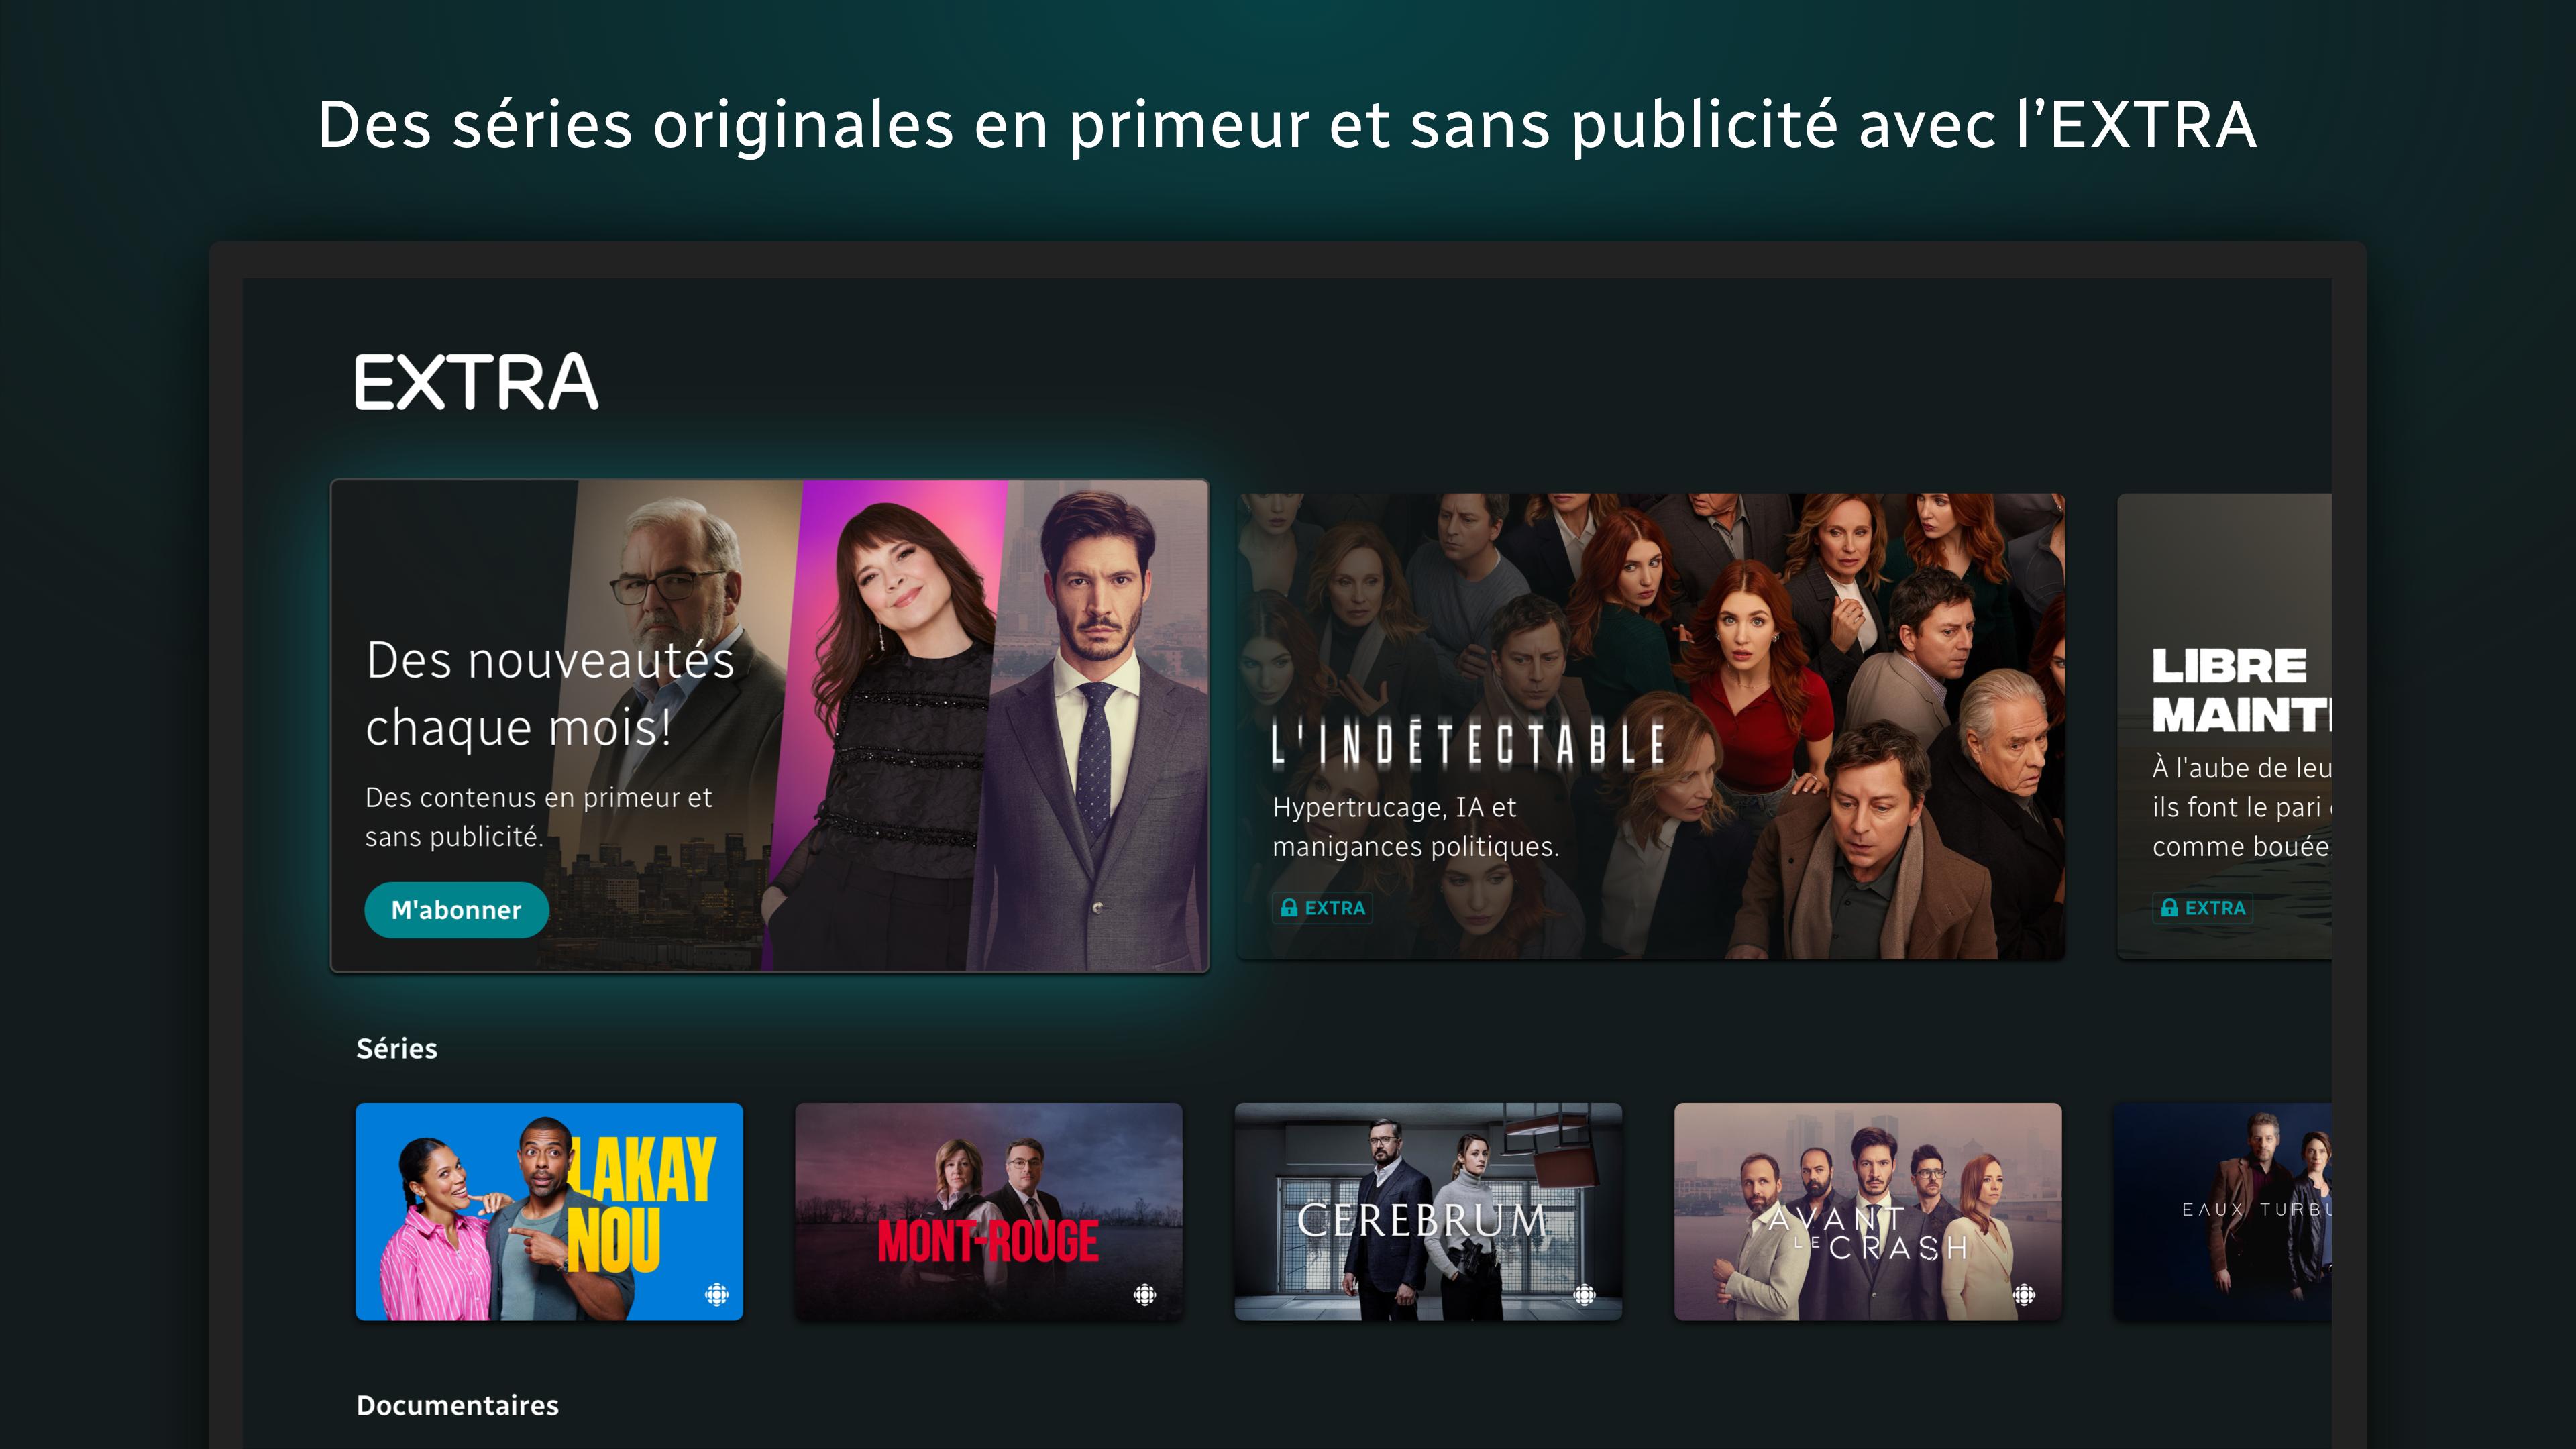This screenshot has width=2576, height=1449.
Task: Click the Radio-Canada logo on Cerebrum
Action: 1585,1295
